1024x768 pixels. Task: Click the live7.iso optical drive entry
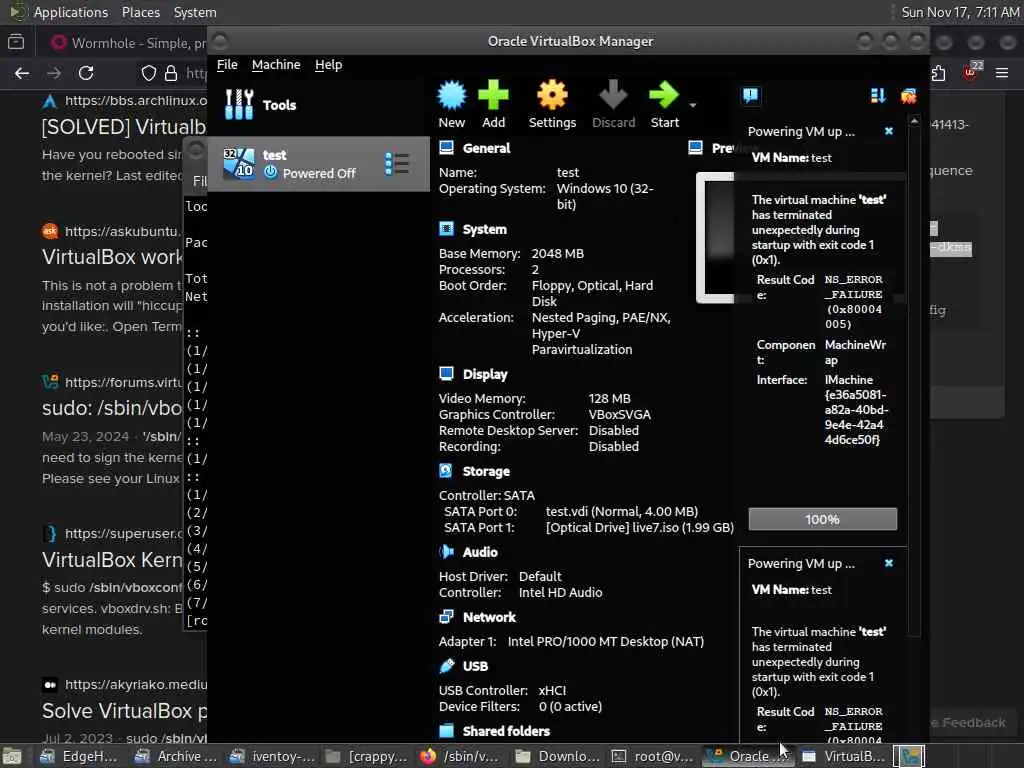tap(639, 527)
